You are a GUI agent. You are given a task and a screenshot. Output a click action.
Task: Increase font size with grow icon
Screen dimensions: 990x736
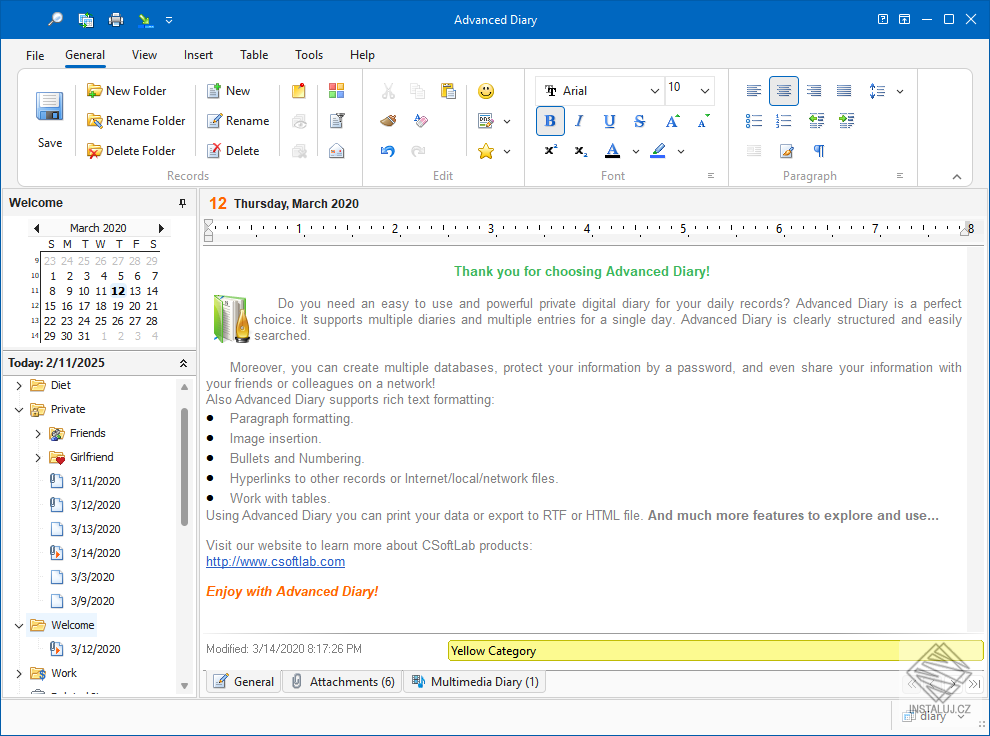pos(672,121)
